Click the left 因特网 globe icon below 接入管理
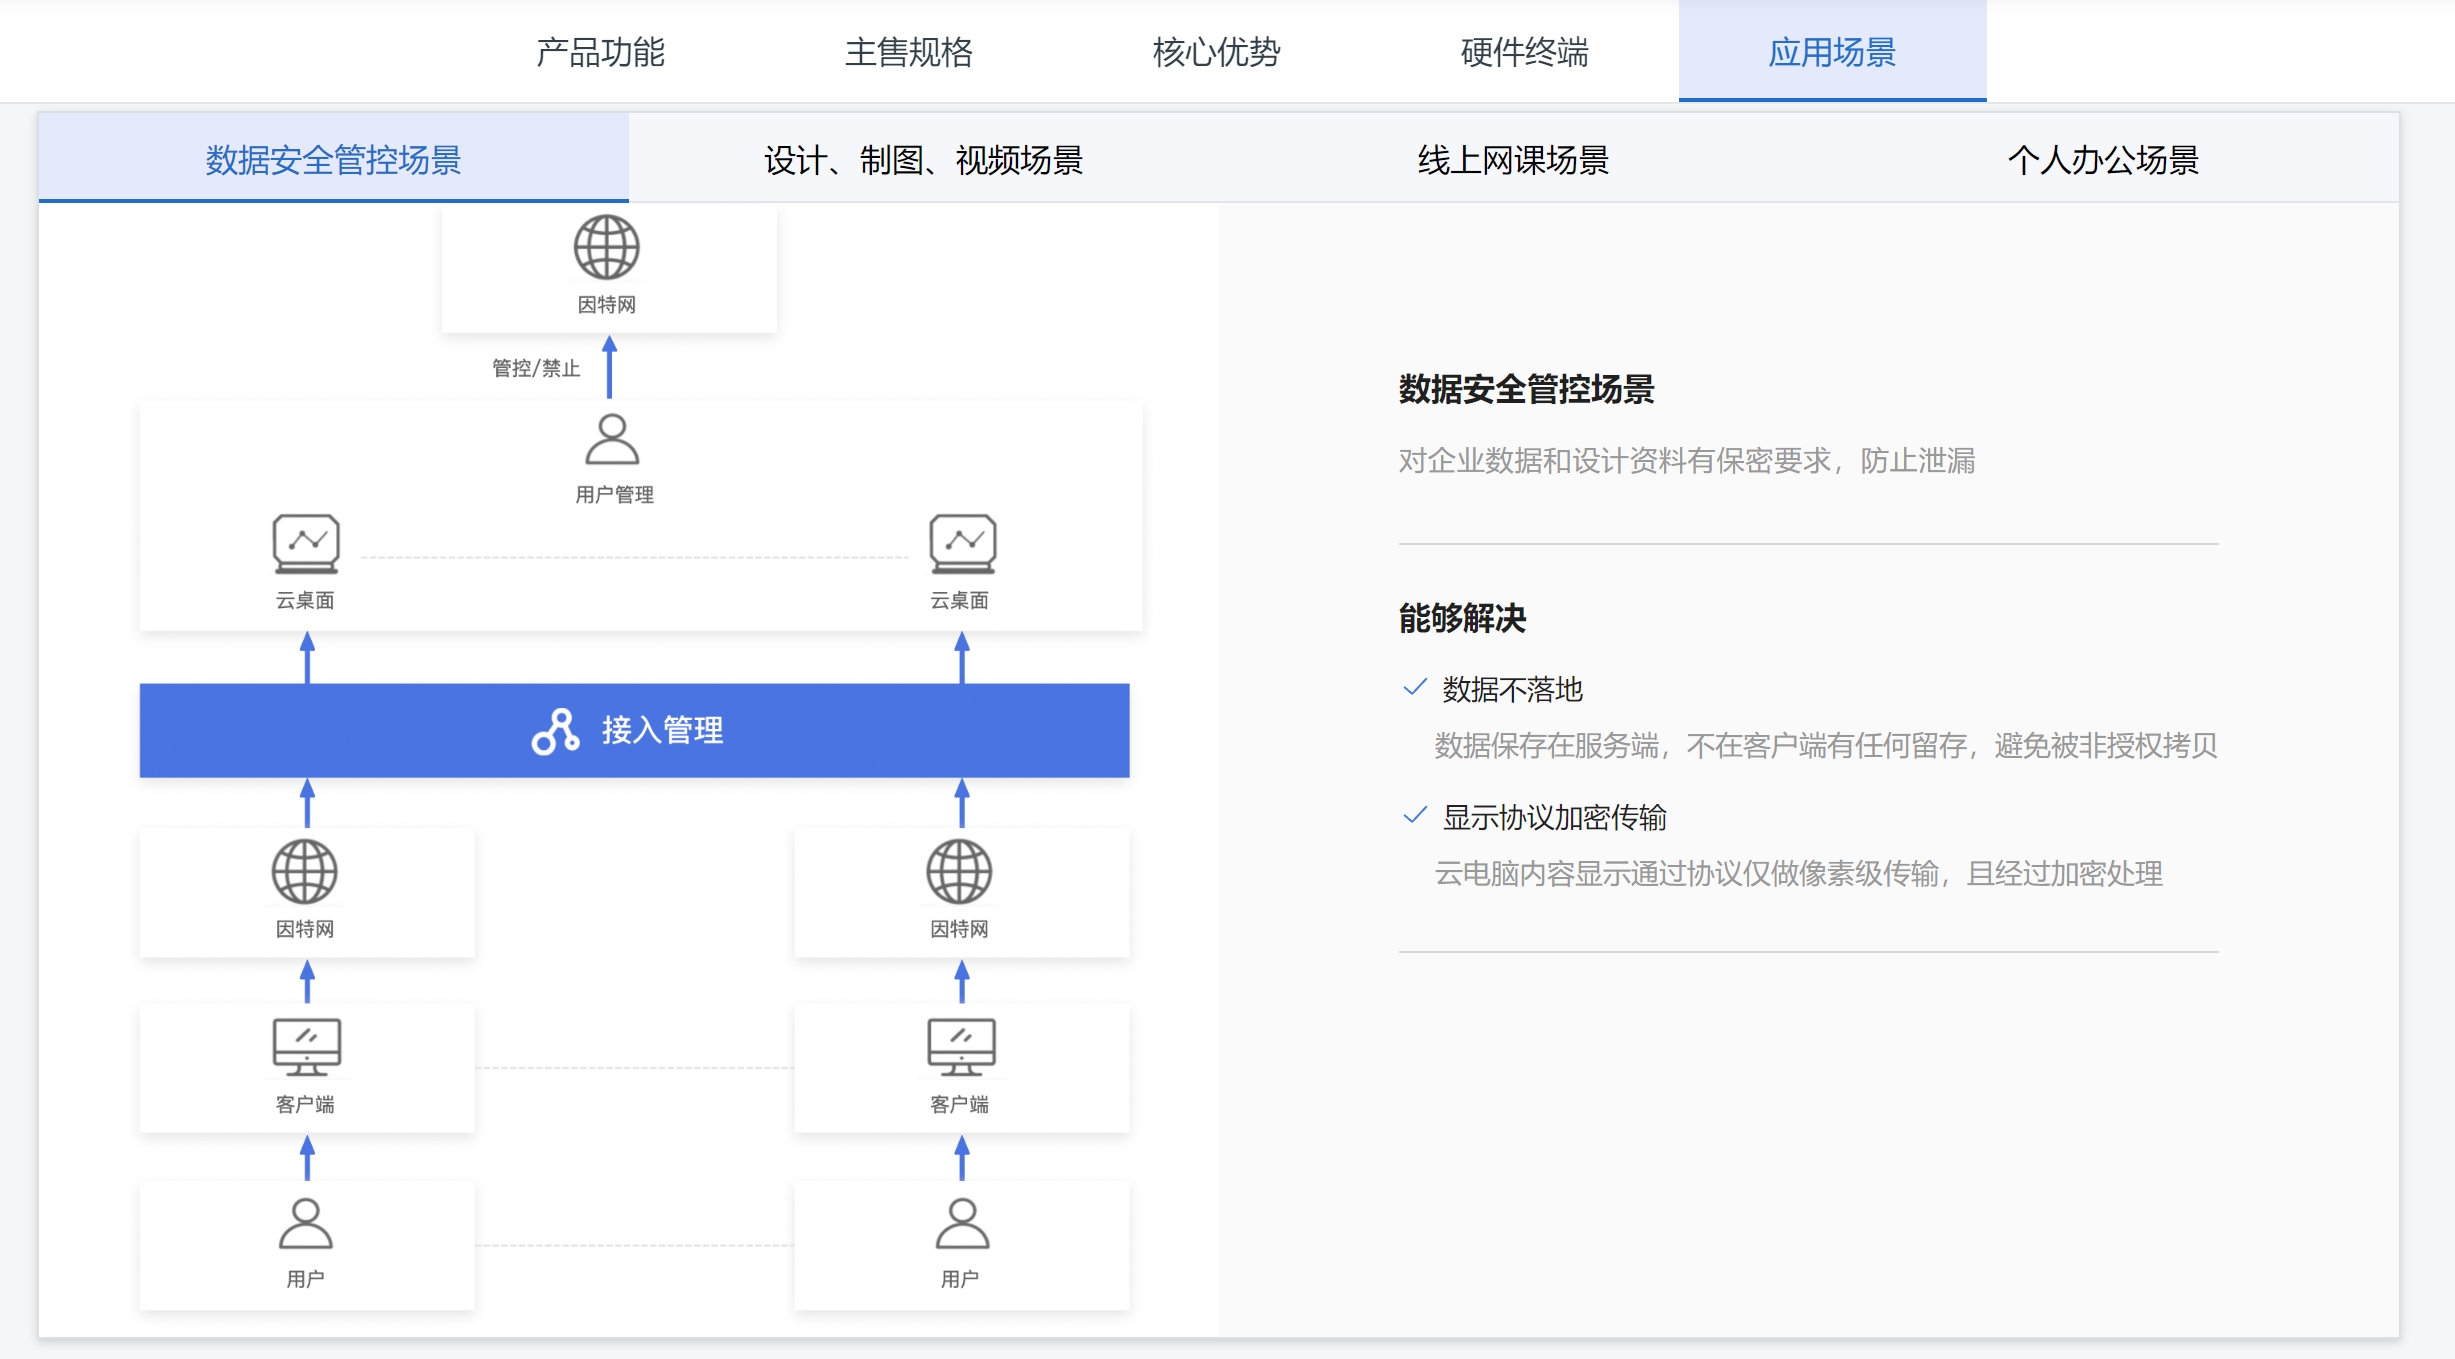The width and height of the screenshot is (2455, 1359). click(305, 871)
